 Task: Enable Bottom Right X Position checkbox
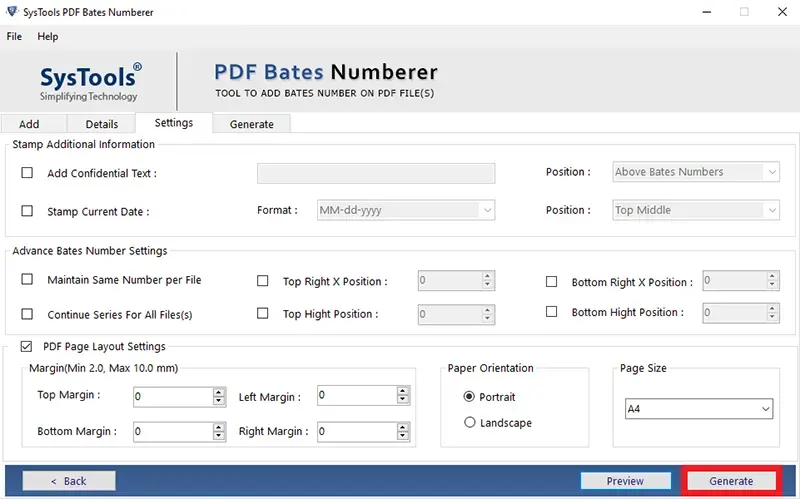(552, 282)
